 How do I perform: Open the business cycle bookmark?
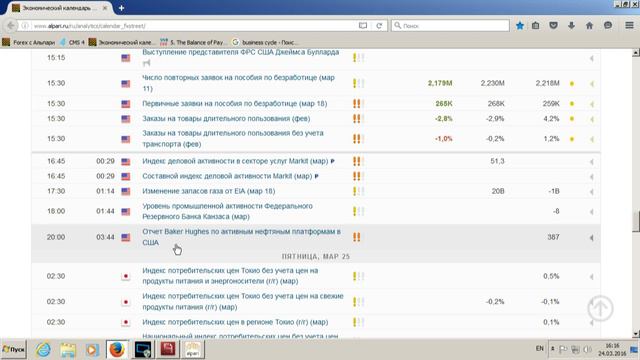click(x=264, y=42)
